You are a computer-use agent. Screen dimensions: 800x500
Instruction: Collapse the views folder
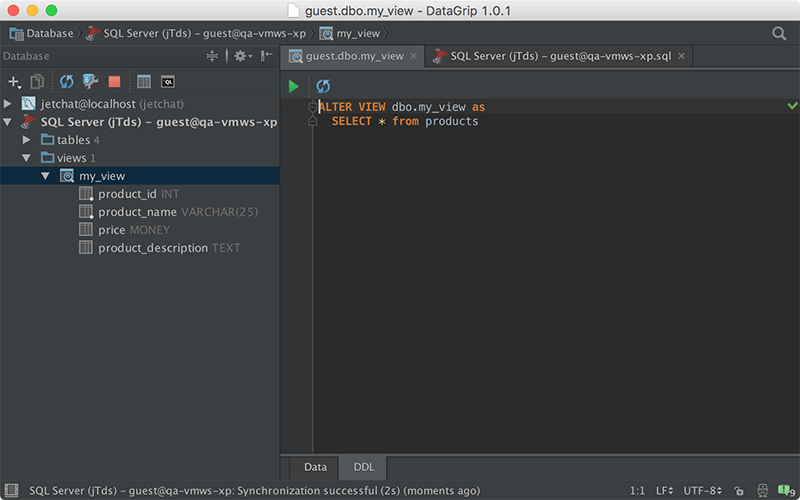click(27, 158)
